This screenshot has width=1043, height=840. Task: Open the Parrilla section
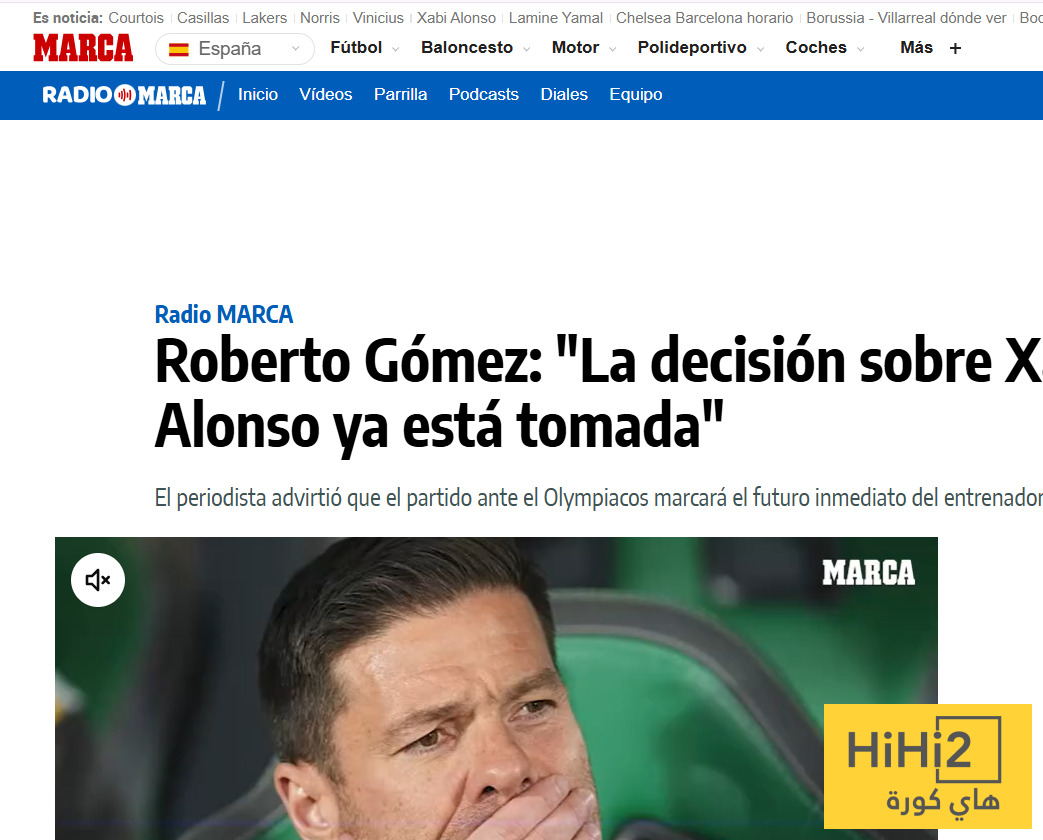tap(400, 94)
